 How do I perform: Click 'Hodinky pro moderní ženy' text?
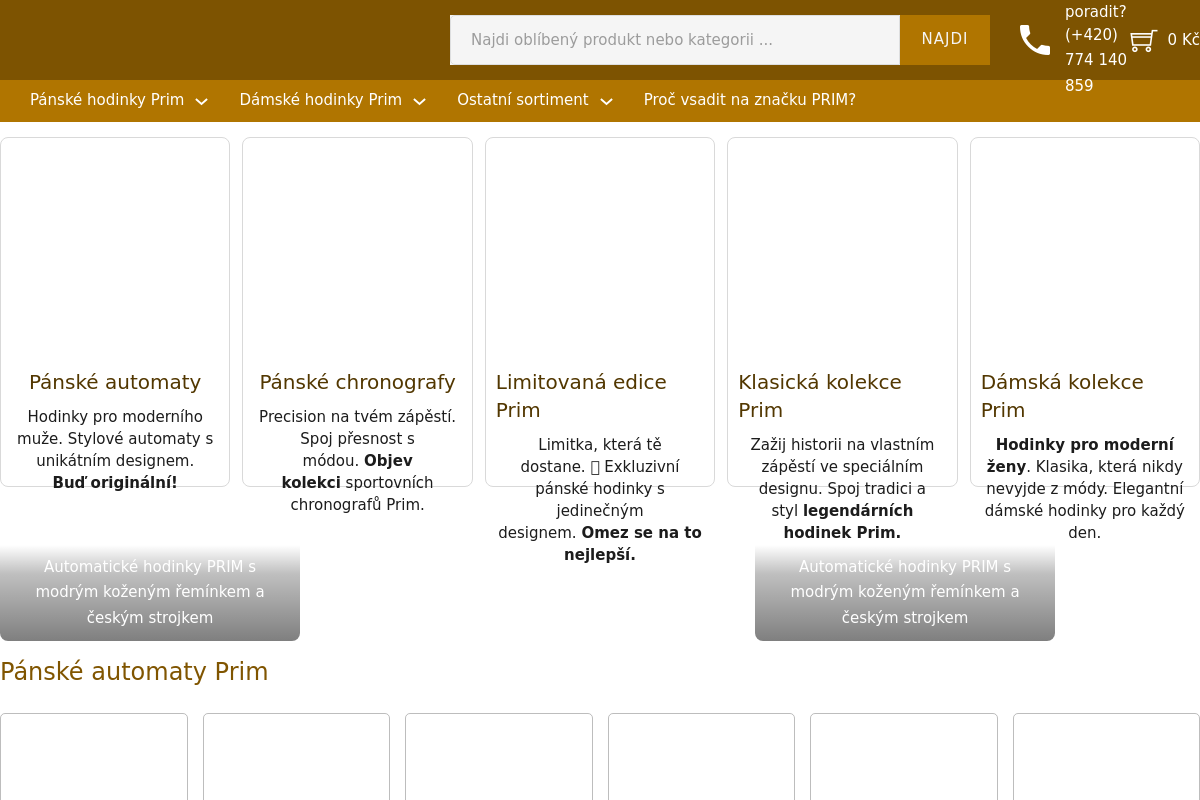(x=1082, y=456)
